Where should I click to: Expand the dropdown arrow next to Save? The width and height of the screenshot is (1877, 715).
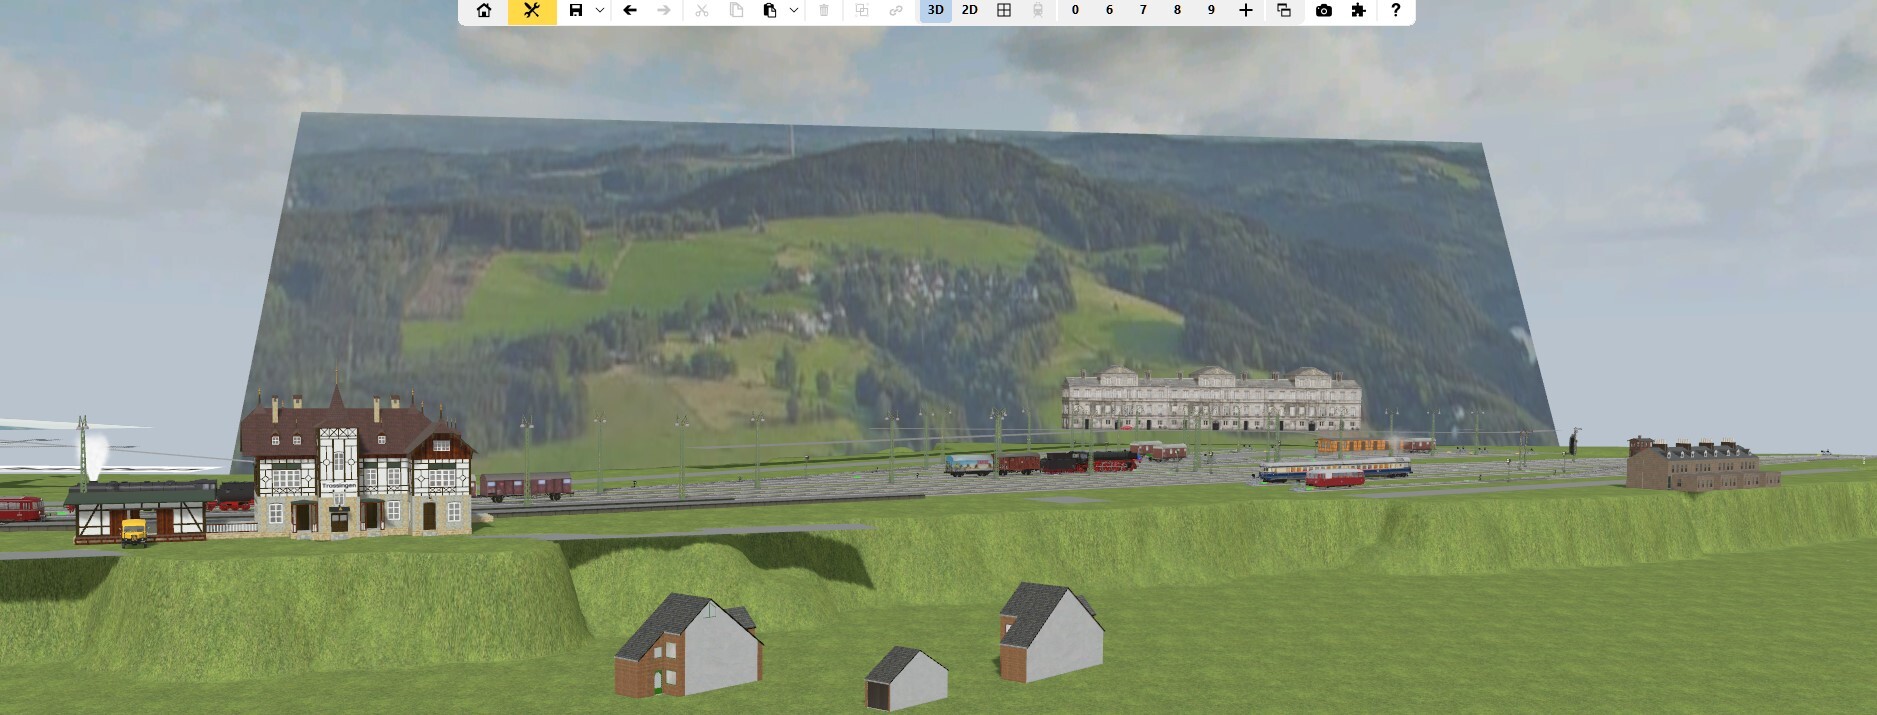click(x=600, y=11)
